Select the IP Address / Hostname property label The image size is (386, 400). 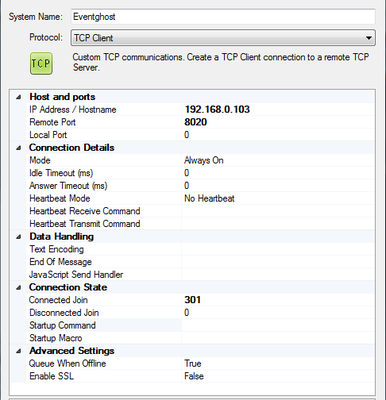pos(73,109)
